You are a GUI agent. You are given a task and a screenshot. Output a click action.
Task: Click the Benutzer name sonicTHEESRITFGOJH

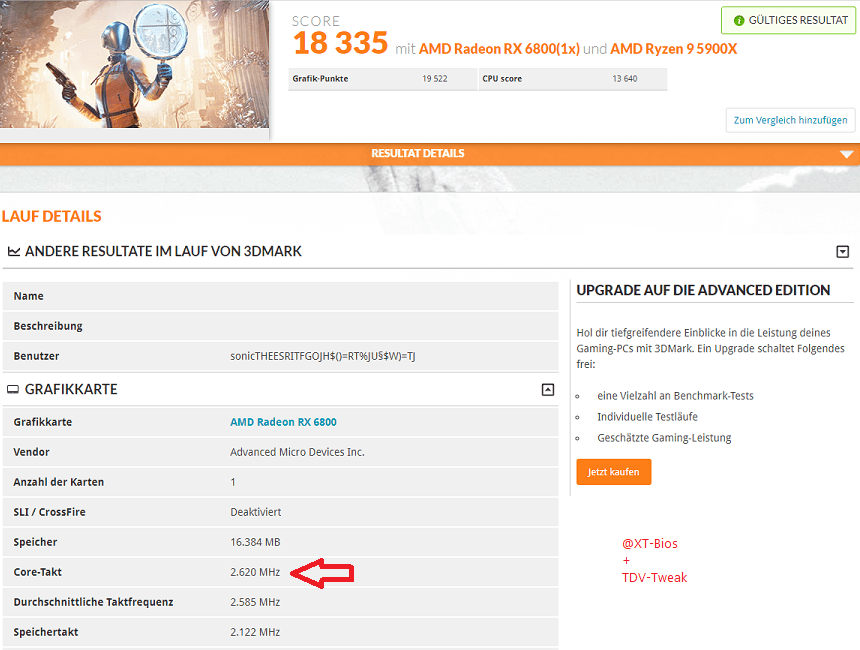coord(322,356)
